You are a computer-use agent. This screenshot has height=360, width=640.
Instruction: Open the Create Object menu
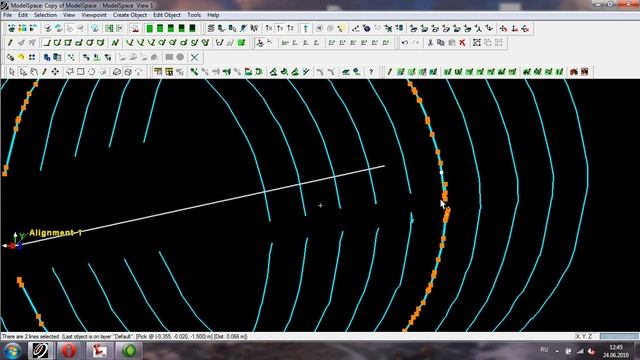pos(130,15)
